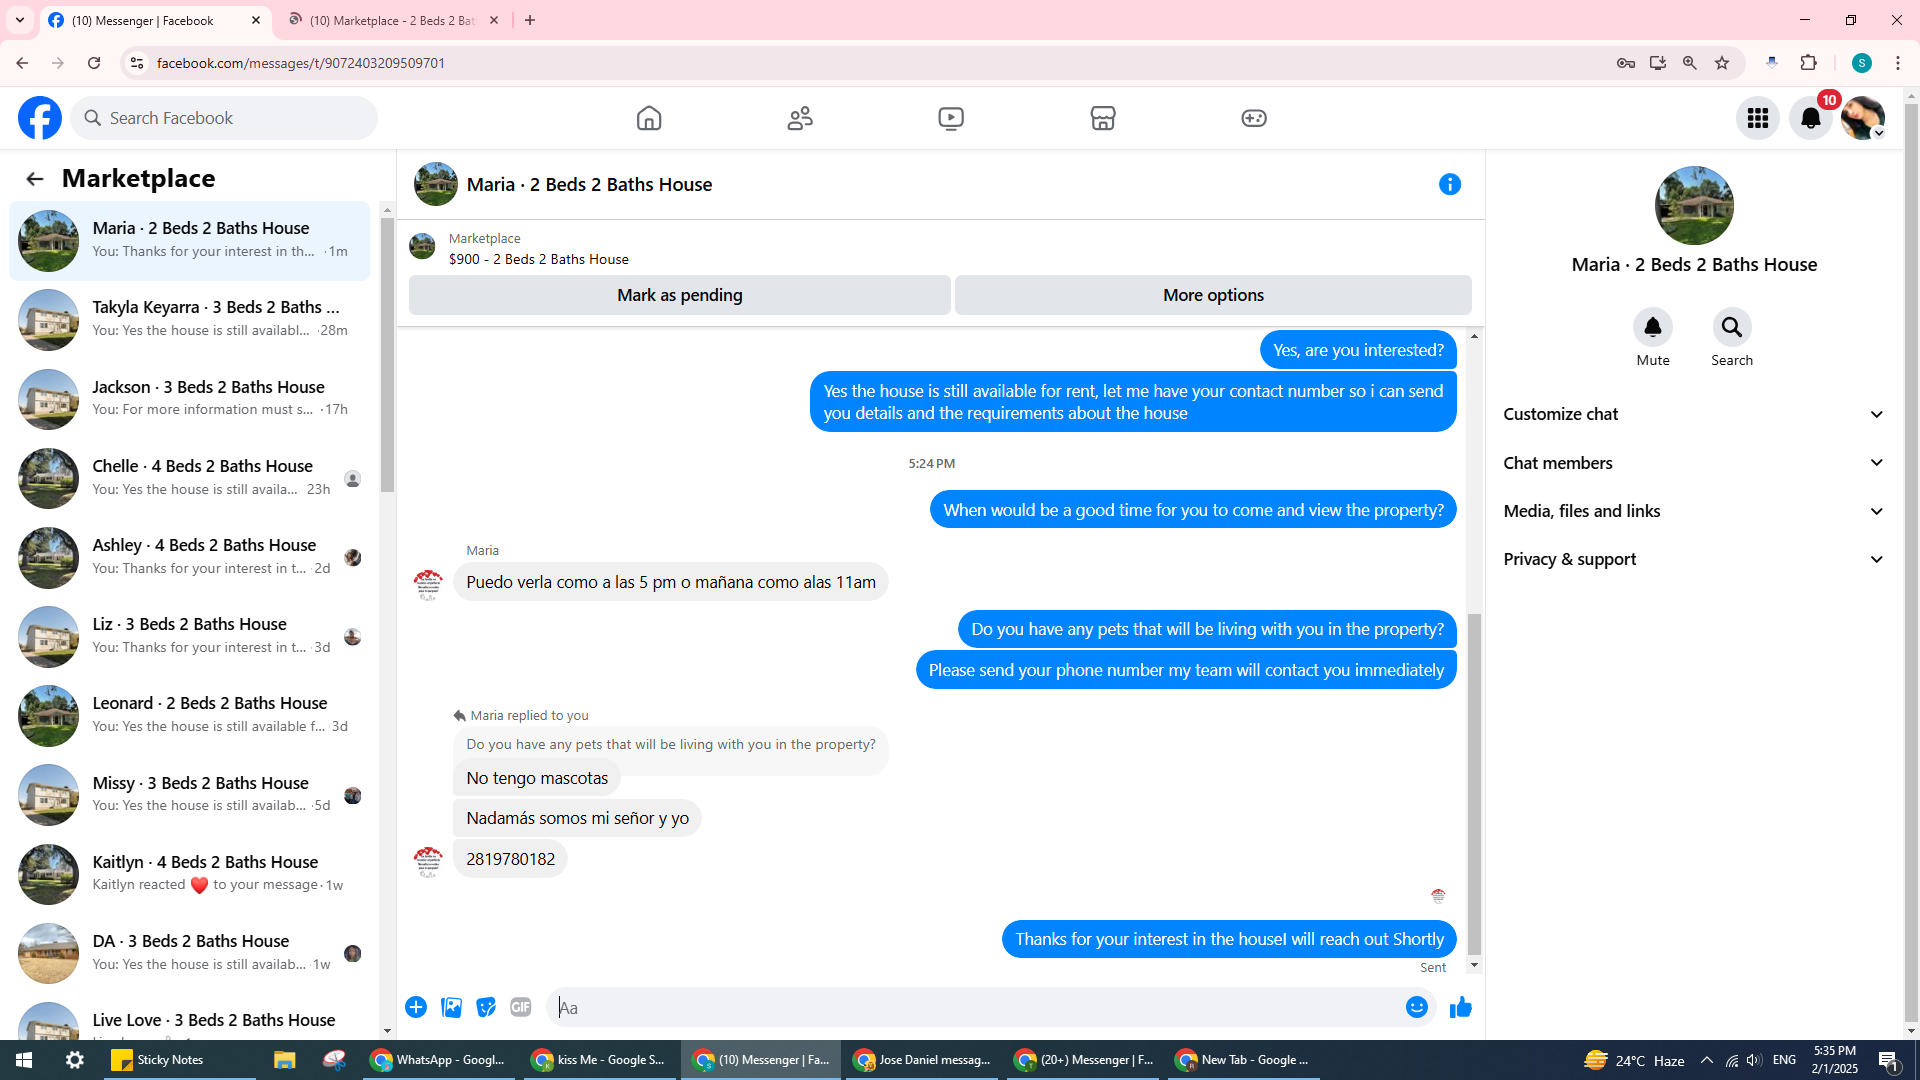The width and height of the screenshot is (1920, 1080).
Task: Open the Marketplace storefront icon
Action: pyautogui.click(x=1102, y=118)
